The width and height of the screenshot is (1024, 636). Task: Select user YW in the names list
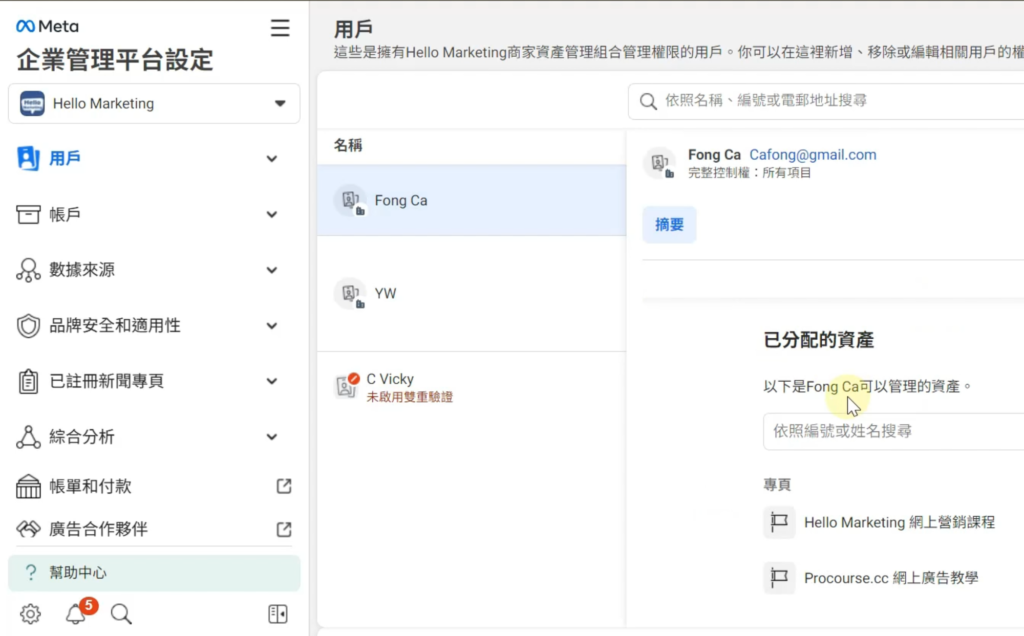pyautogui.click(x=385, y=294)
